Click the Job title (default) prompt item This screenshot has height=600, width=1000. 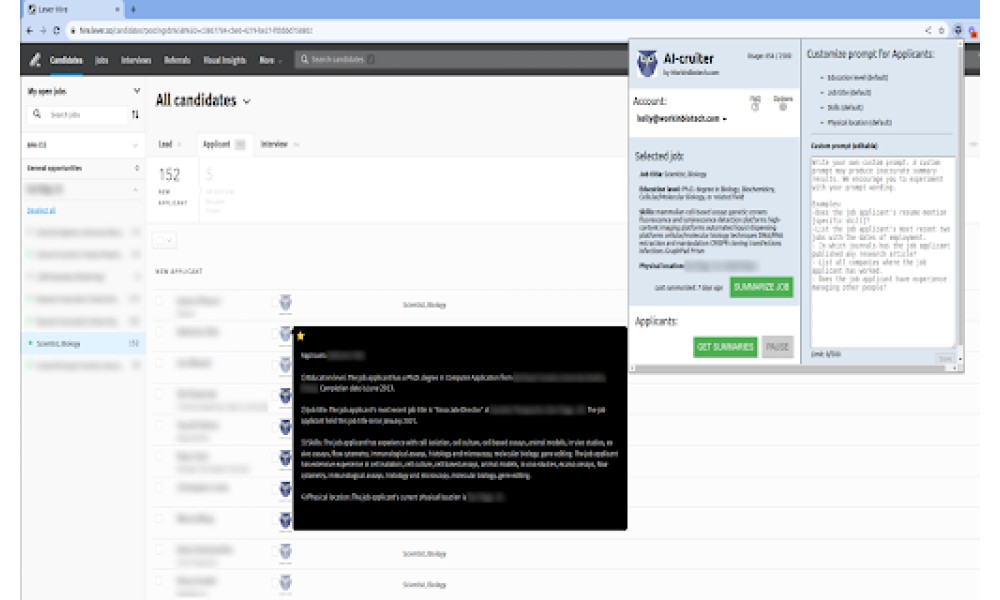(x=849, y=93)
